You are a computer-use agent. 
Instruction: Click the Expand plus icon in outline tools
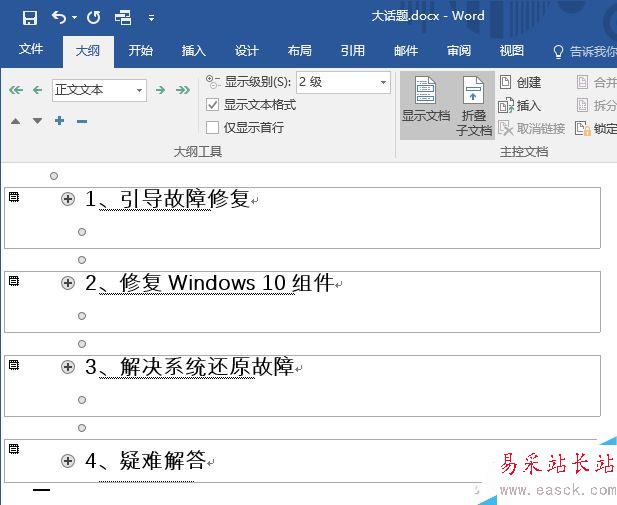pyautogui.click(x=59, y=120)
